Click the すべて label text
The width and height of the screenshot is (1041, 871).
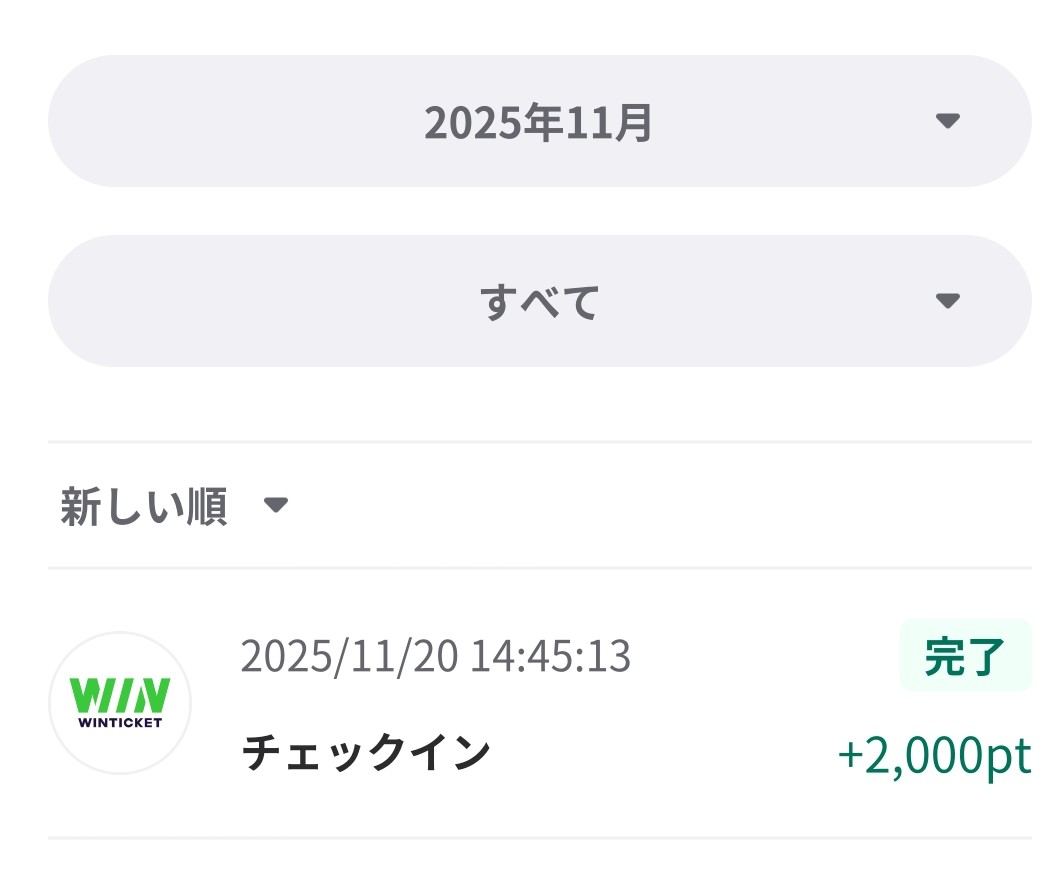click(540, 302)
